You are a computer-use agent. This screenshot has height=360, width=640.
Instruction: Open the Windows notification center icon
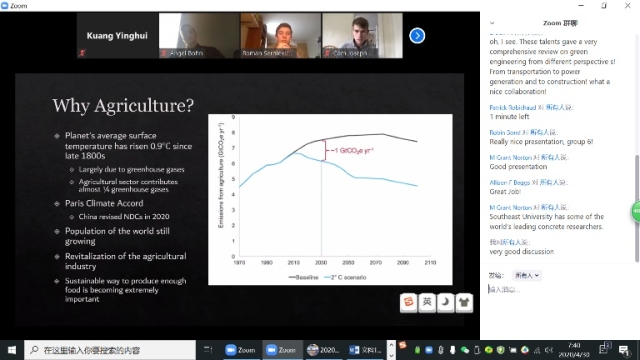[624, 350]
